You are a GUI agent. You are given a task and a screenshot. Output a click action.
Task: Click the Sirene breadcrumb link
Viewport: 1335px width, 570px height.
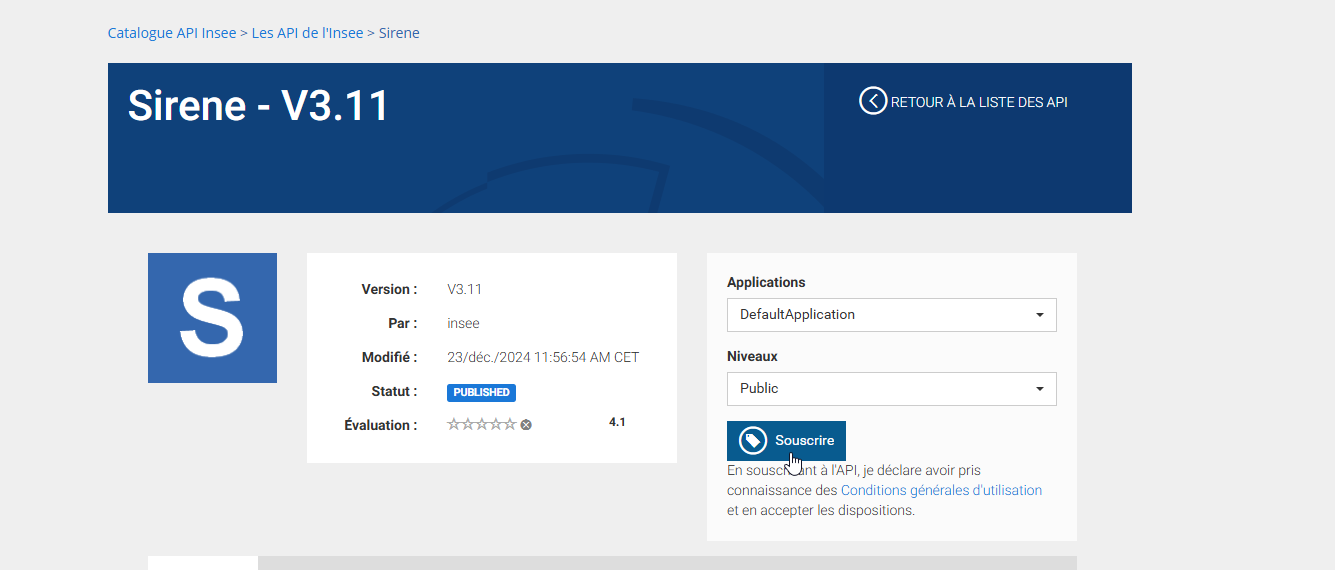[399, 33]
